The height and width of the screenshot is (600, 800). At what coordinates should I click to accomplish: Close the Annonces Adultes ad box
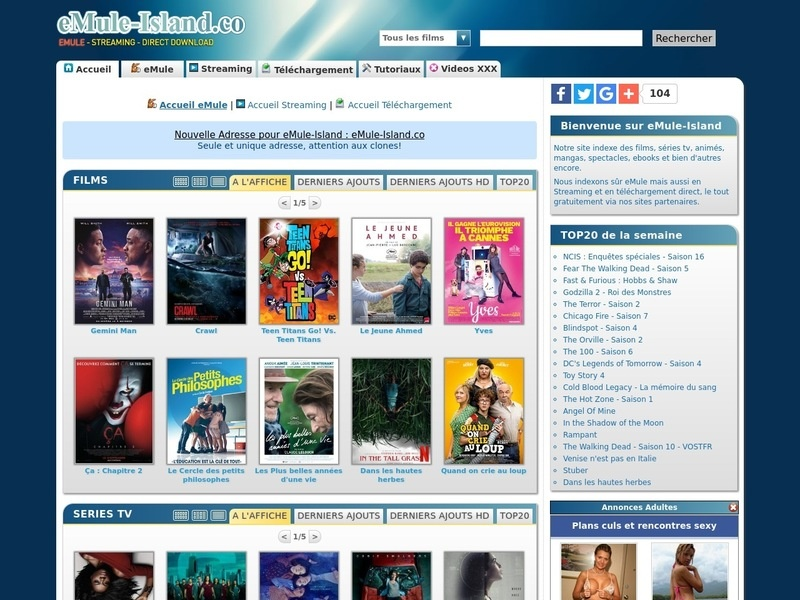pyautogui.click(x=733, y=507)
